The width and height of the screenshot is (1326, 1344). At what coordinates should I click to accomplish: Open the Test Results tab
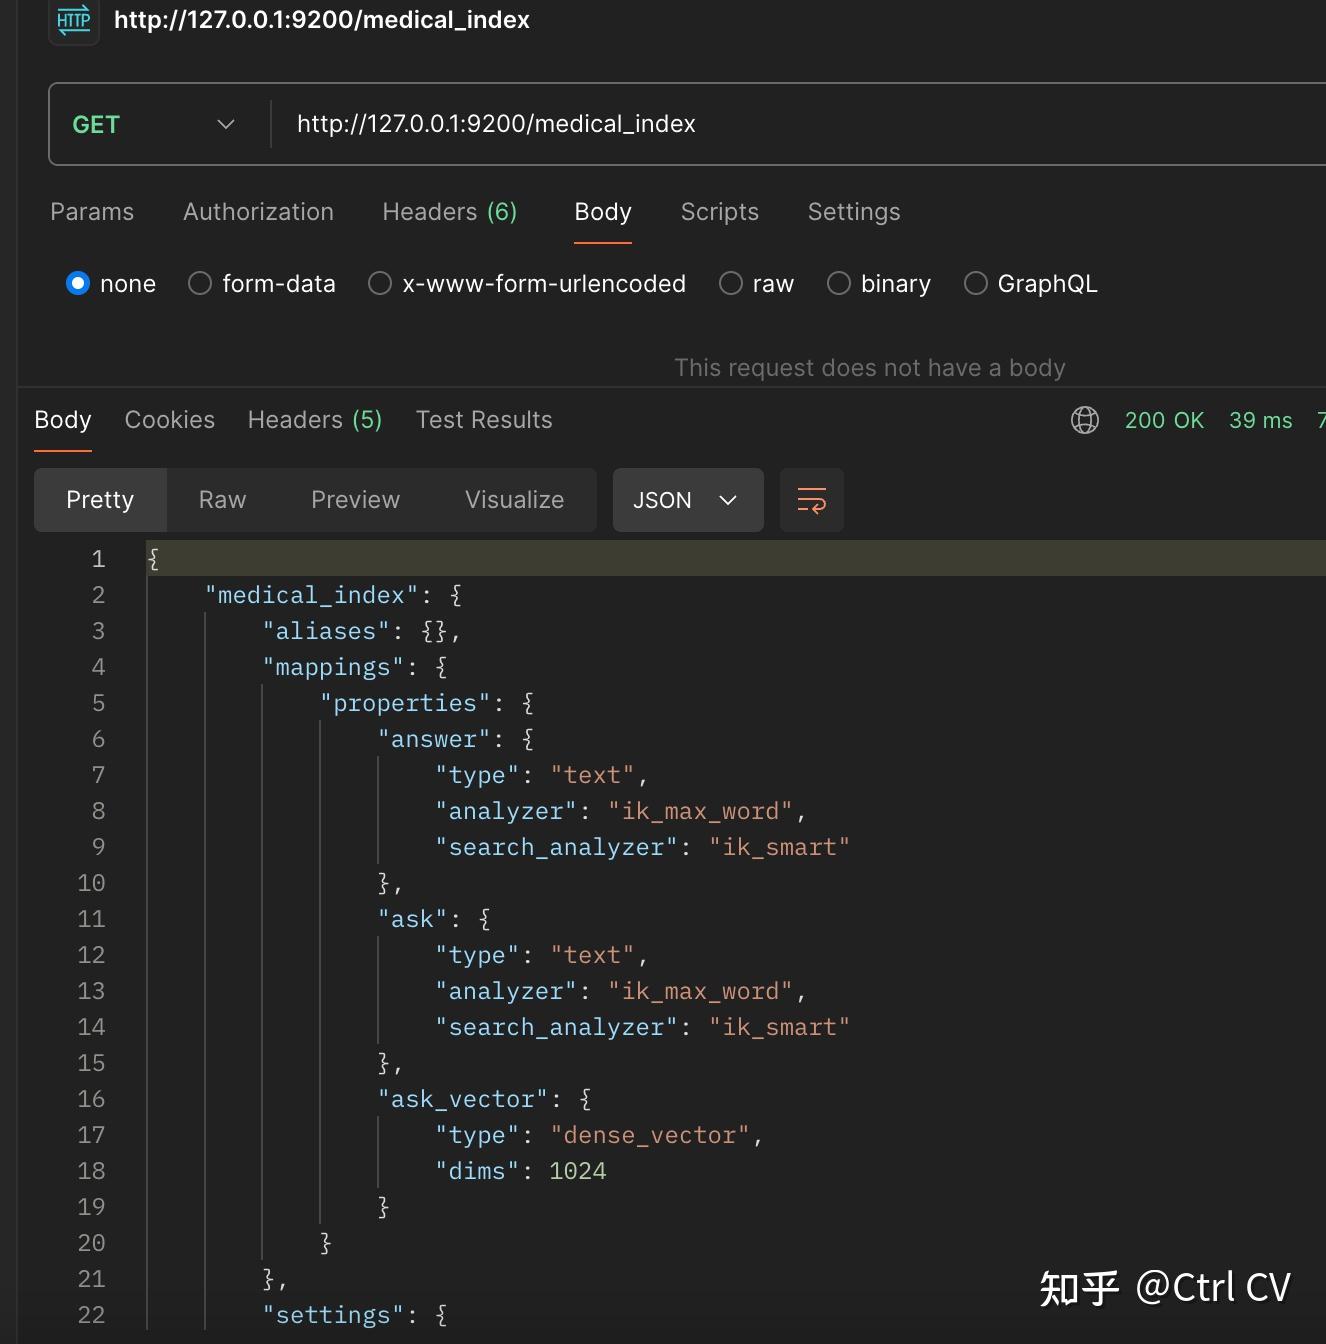pyautogui.click(x=484, y=420)
